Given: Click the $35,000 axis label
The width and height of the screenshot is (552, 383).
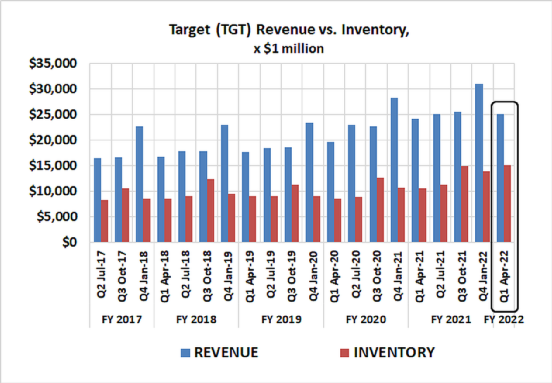Looking at the screenshot, I should (53, 63).
